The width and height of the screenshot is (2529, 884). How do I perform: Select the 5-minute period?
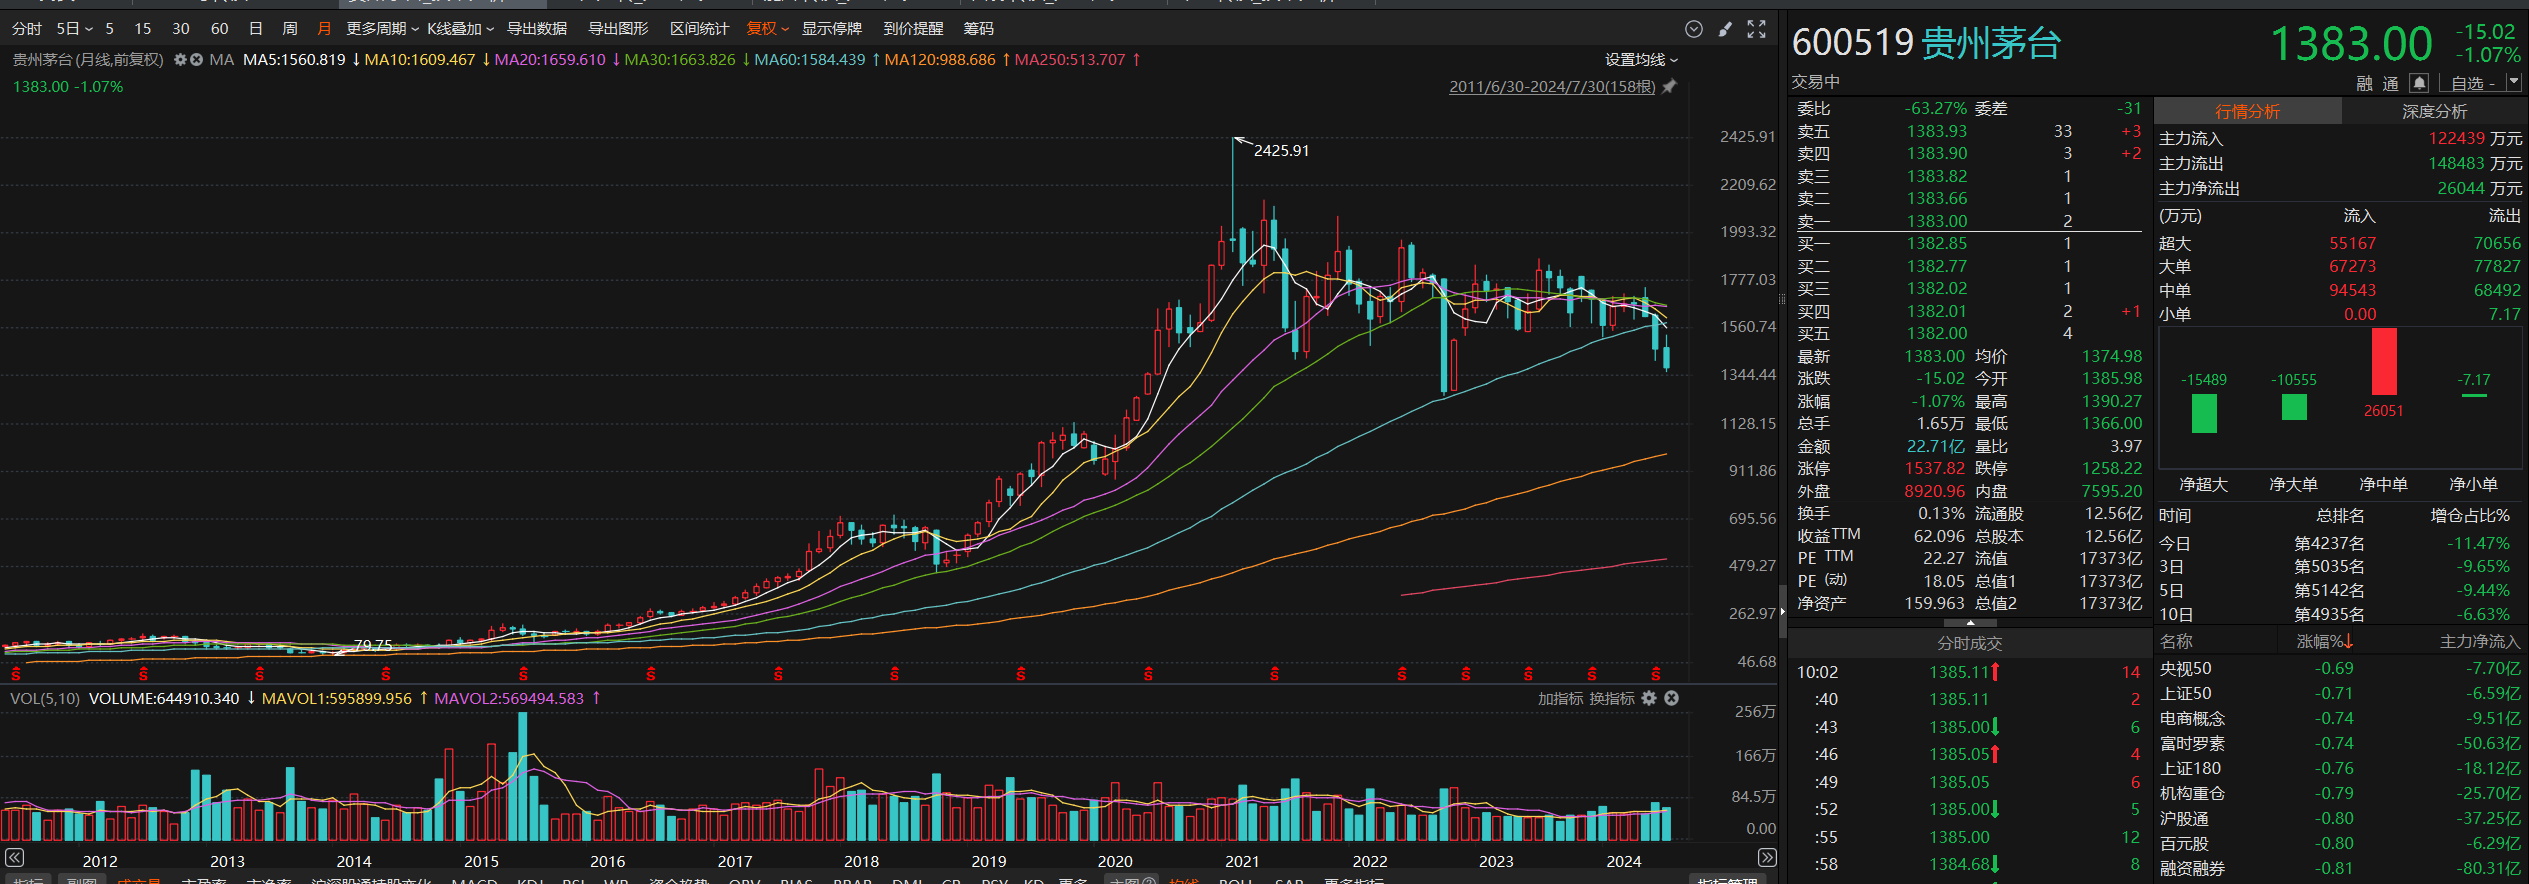(110, 29)
